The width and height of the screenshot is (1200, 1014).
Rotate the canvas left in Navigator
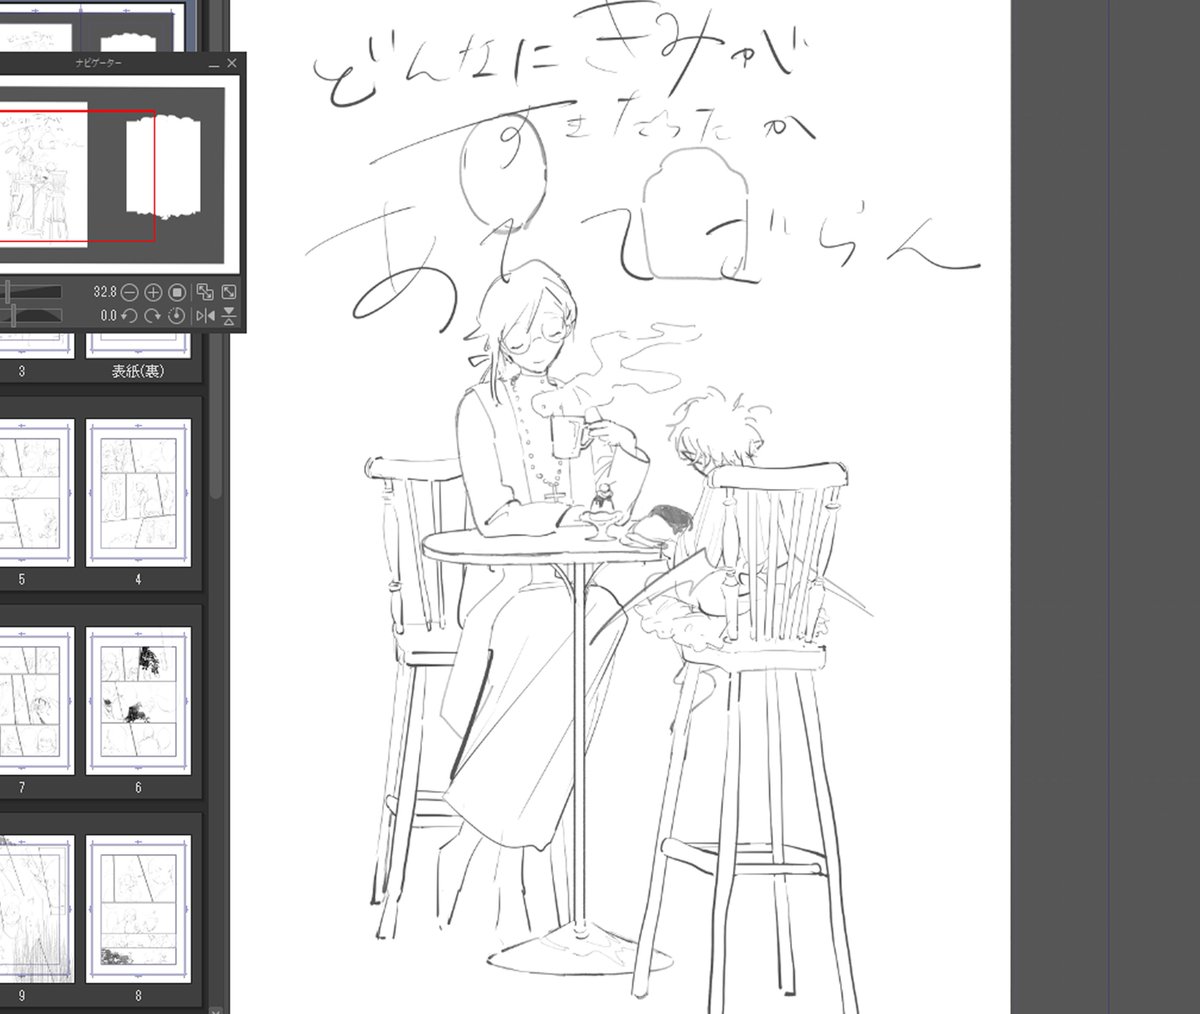(x=130, y=316)
